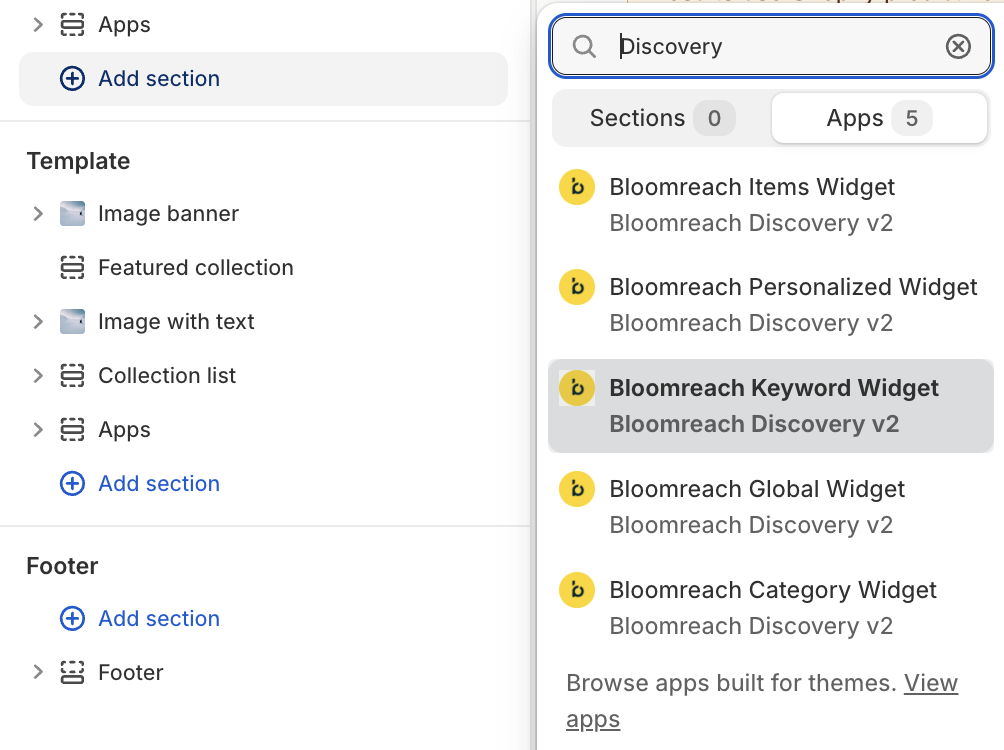Add the Bloomreach Personalized Widget
The height and width of the screenshot is (750, 1004).
tap(771, 305)
